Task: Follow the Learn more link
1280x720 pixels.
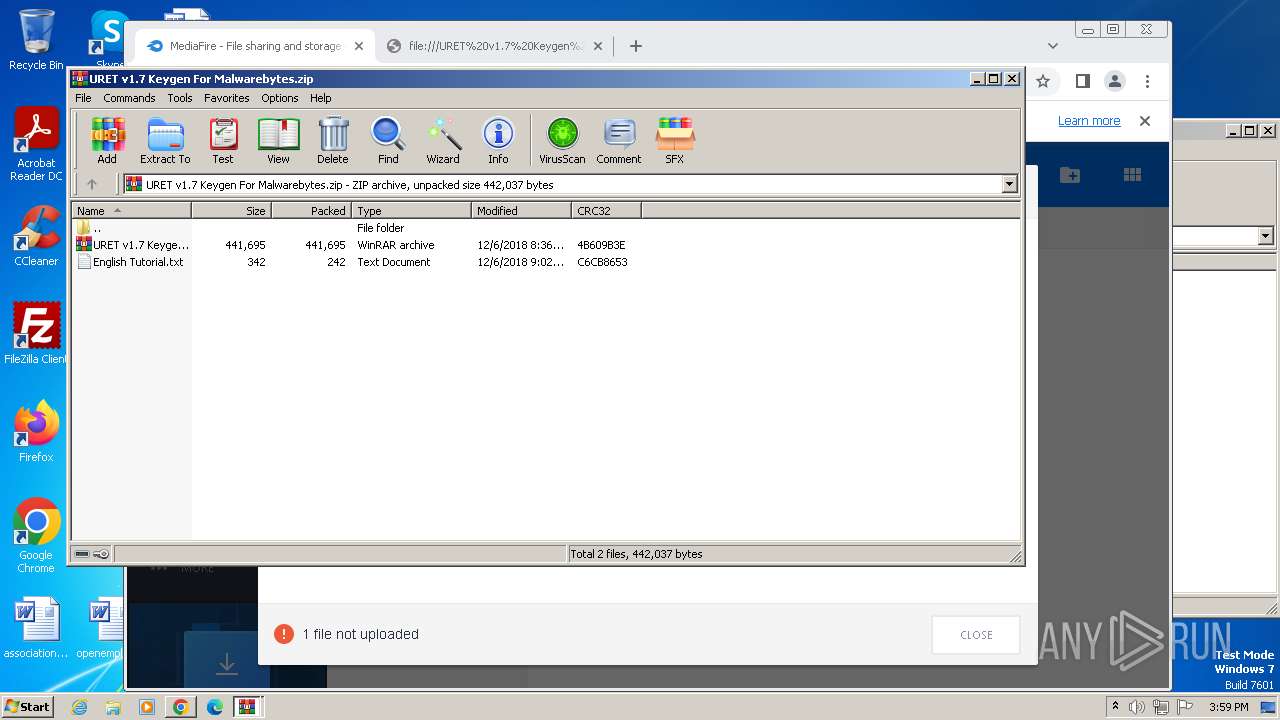Action: tap(1089, 121)
